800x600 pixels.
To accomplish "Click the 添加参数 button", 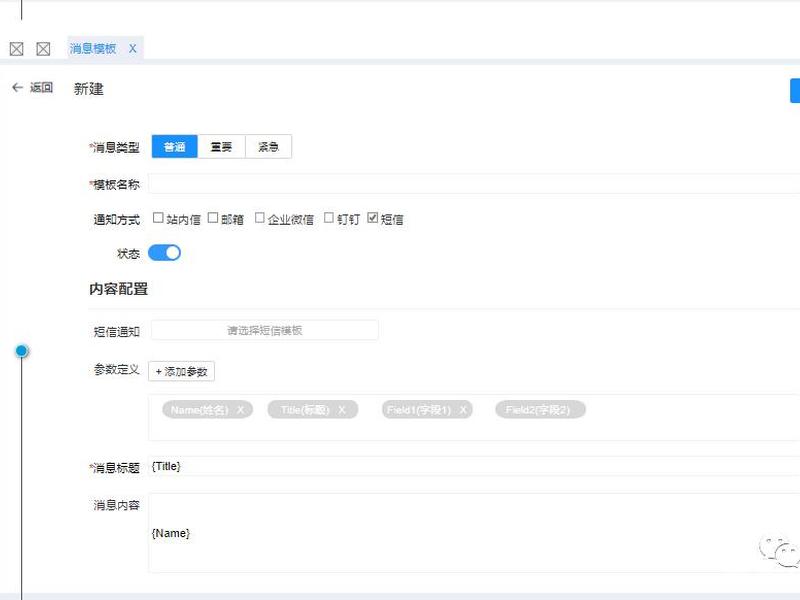I will [182, 371].
